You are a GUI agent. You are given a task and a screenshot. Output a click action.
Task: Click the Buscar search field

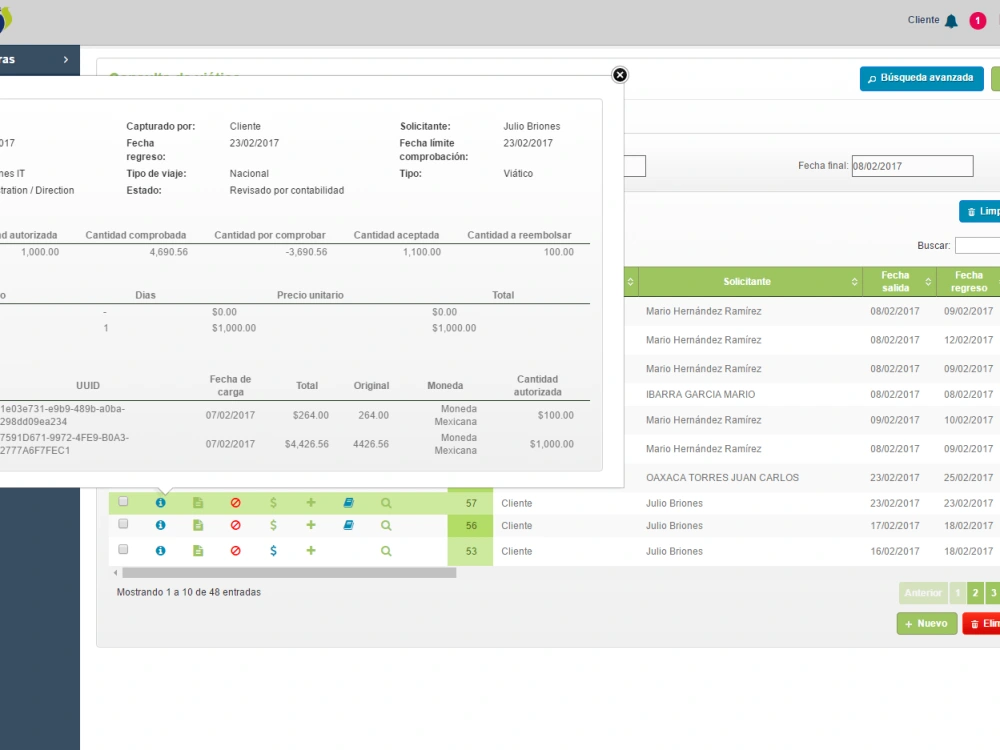(978, 246)
